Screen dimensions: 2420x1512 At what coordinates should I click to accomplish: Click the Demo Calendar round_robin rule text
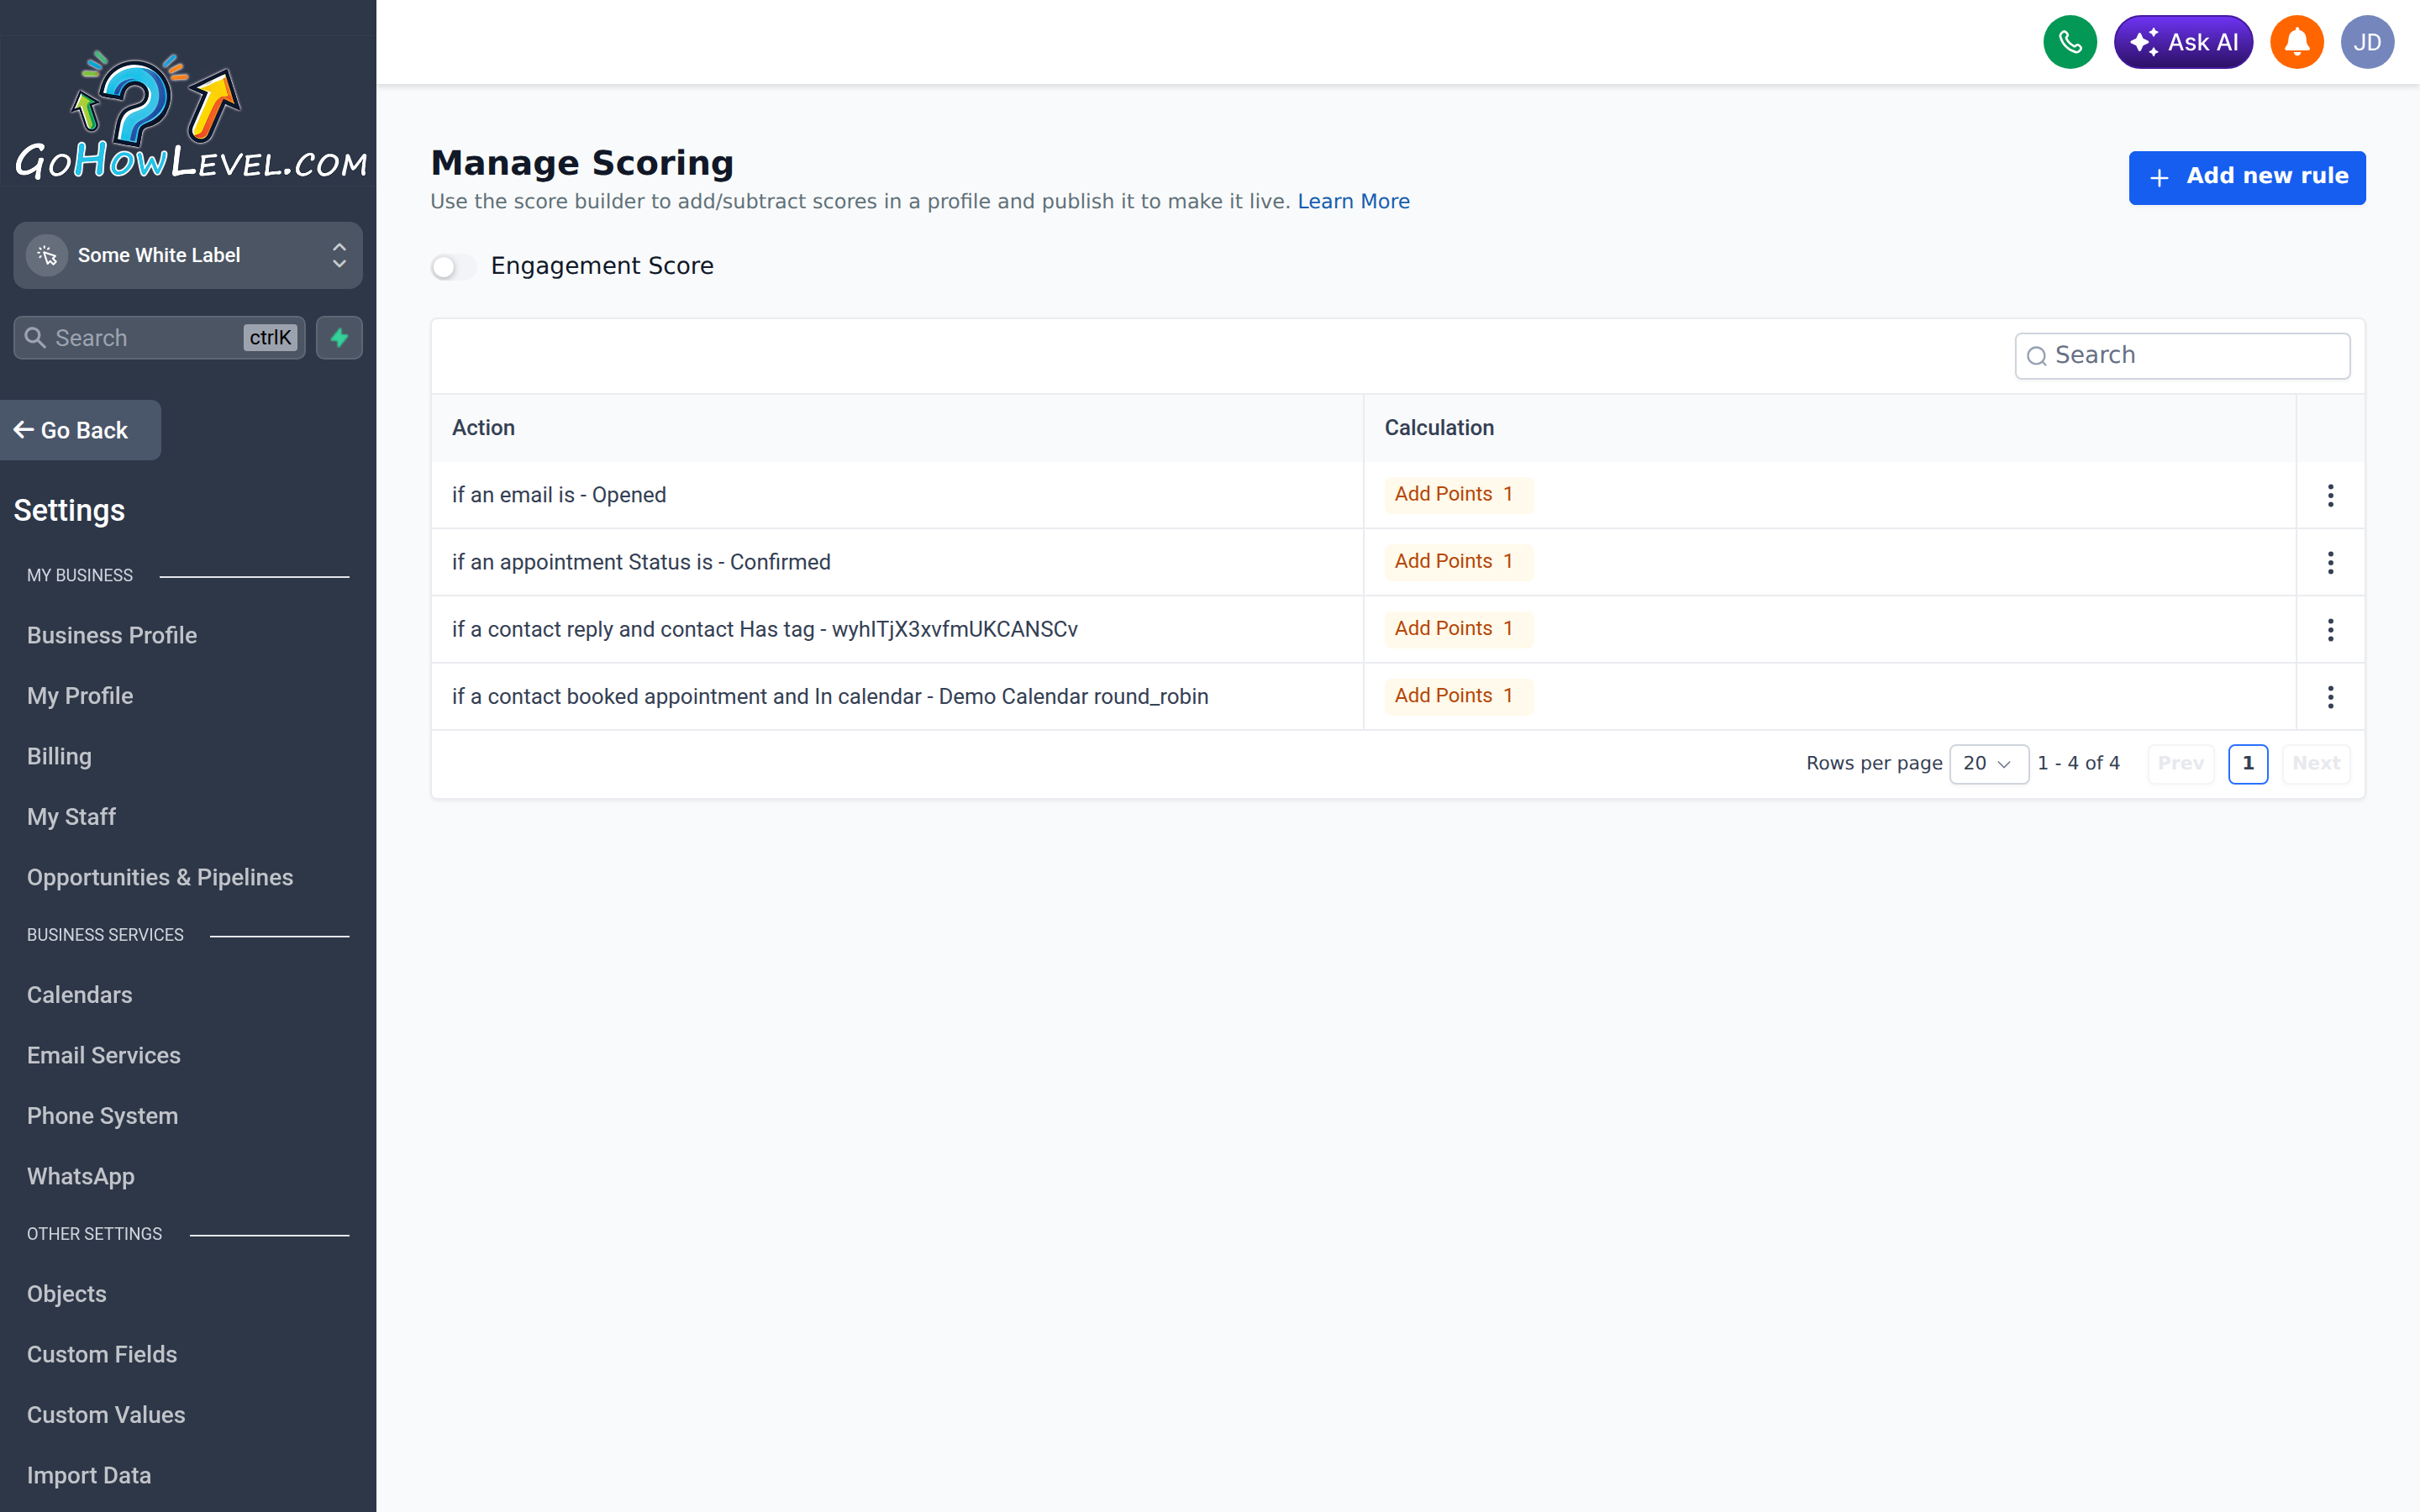(830, 697)
